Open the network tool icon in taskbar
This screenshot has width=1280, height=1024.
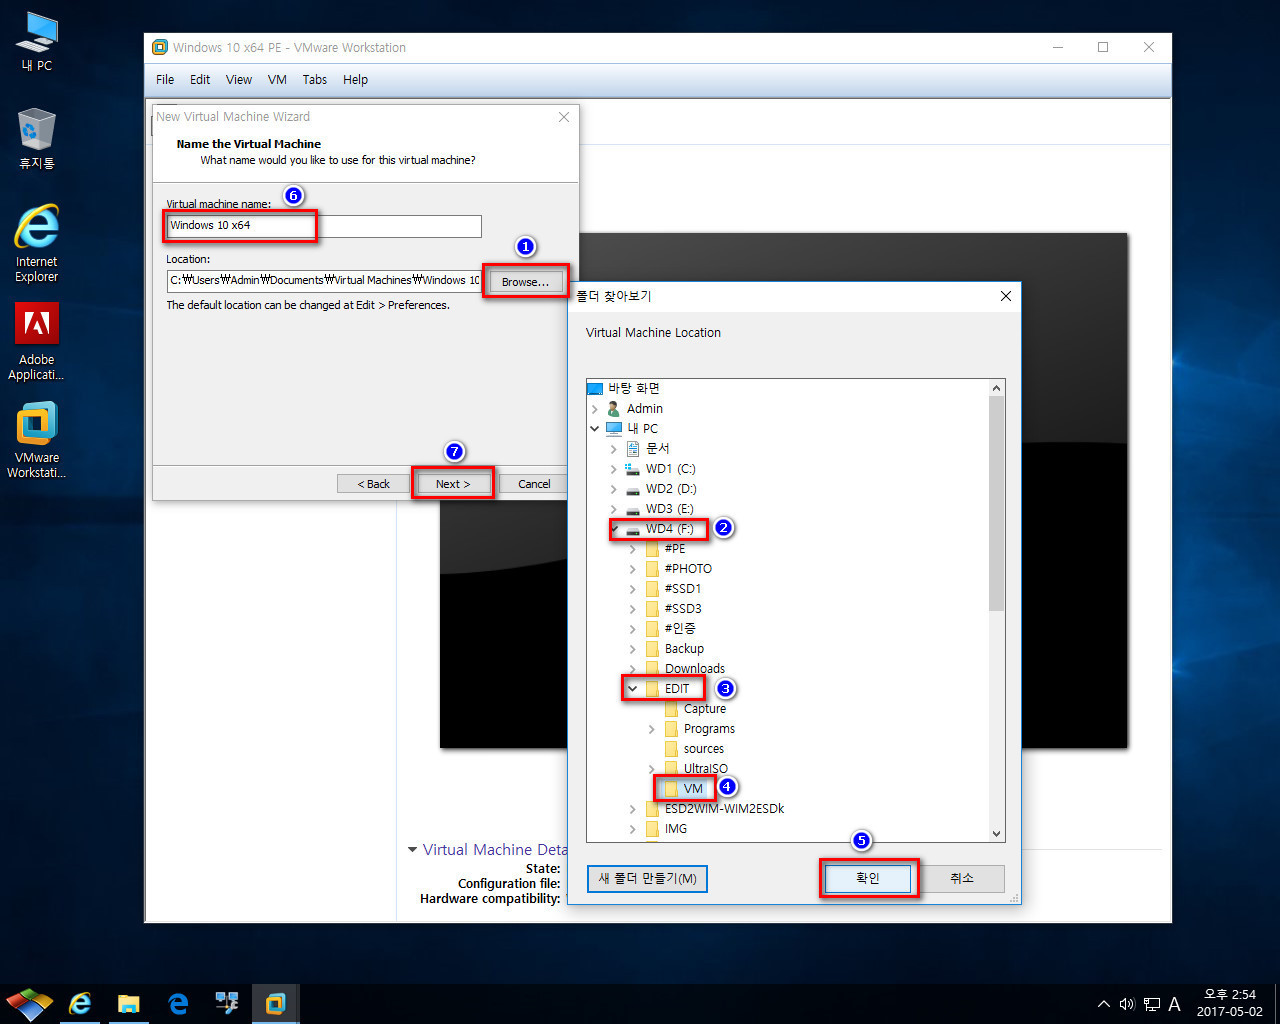[227, 1003]
